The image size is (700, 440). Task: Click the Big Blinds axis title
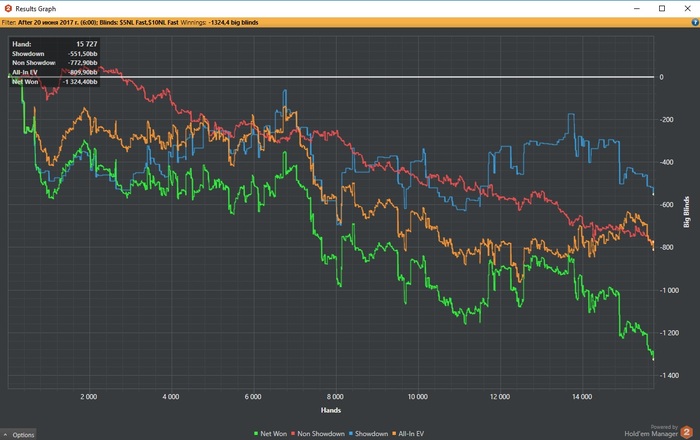point(687,212)
